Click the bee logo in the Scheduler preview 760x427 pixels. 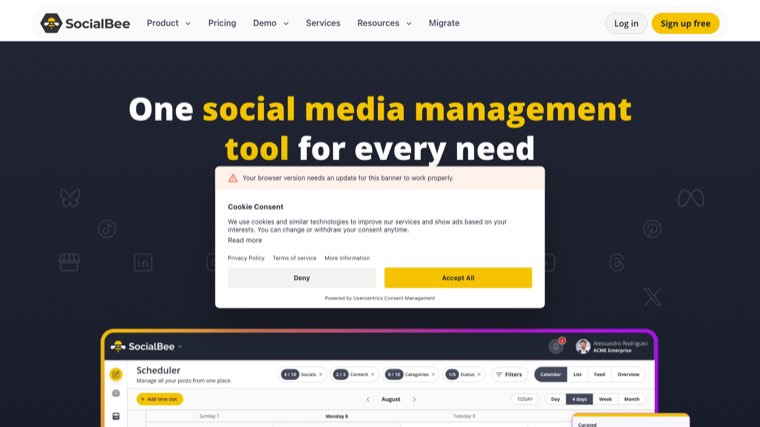118,346
